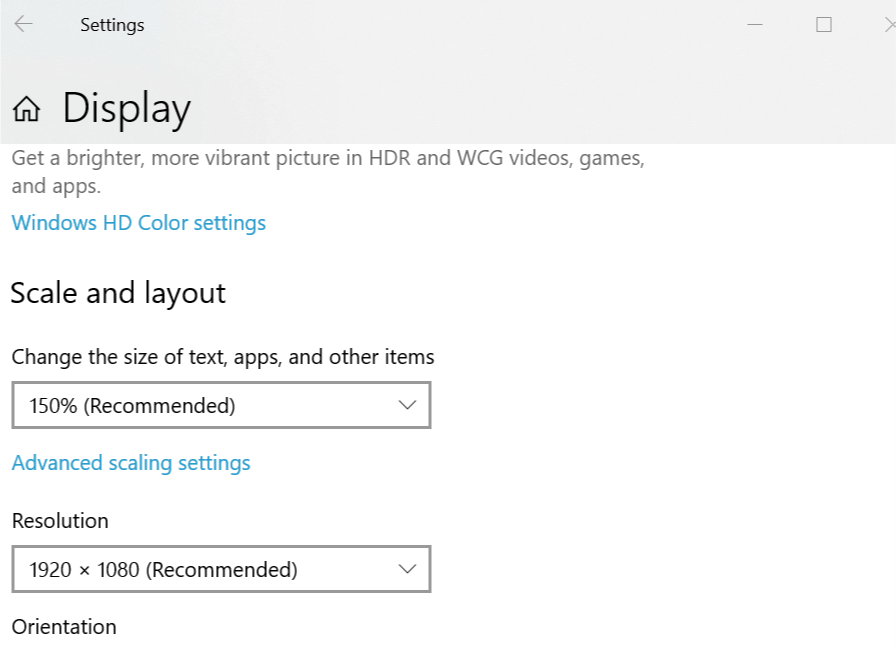Go to Settings home via house icon
This screenshot has width=896, height=648.
27,109
